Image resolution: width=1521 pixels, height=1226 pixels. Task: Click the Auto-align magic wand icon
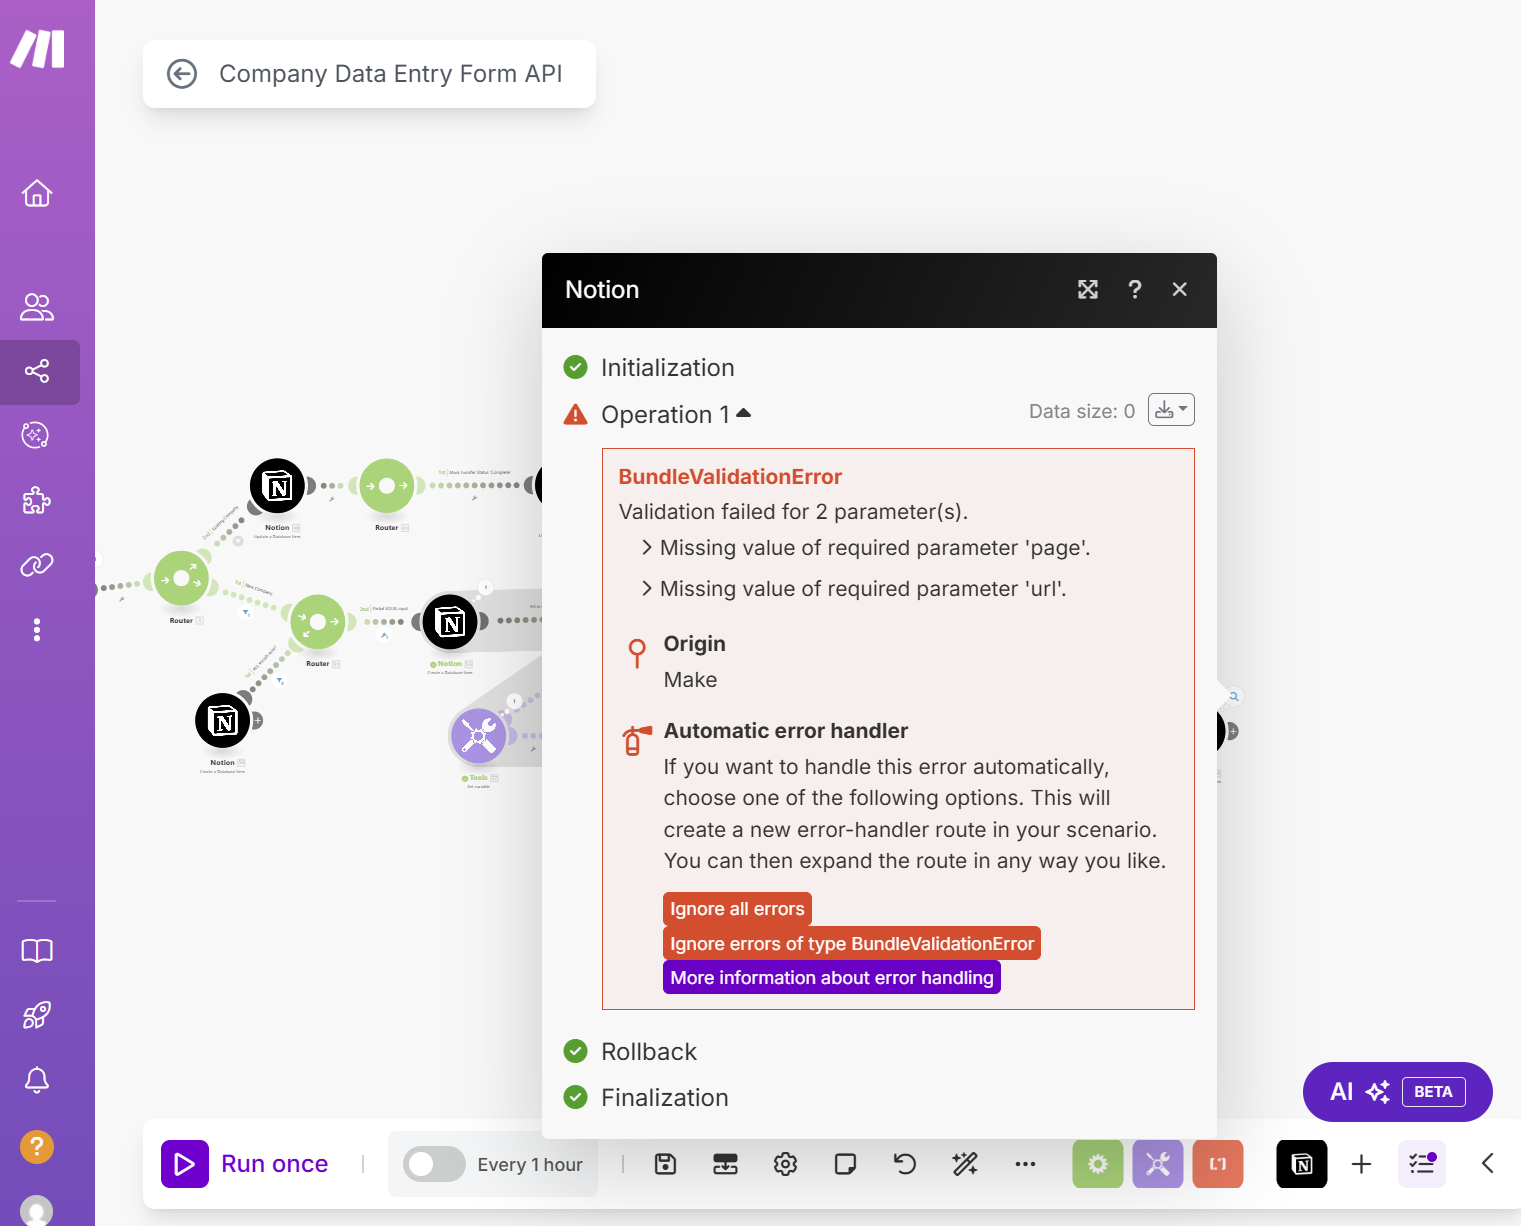click(x=965, y=1164)
